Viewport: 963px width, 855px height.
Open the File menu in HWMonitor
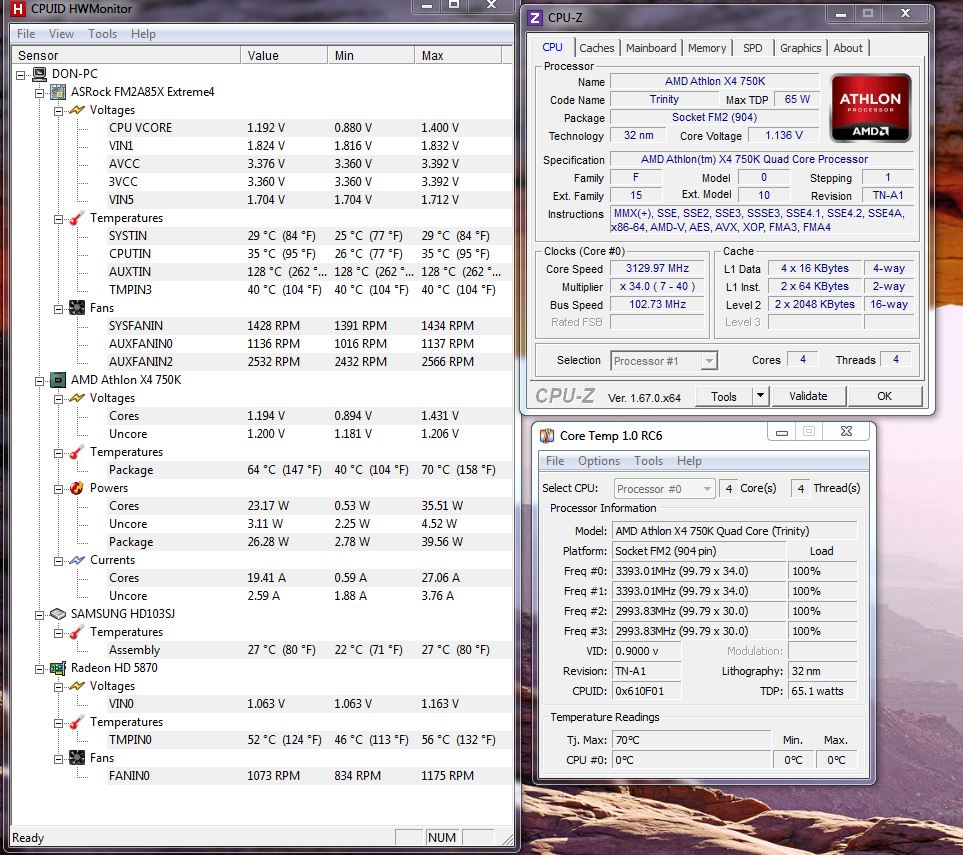tap(26, 34)
